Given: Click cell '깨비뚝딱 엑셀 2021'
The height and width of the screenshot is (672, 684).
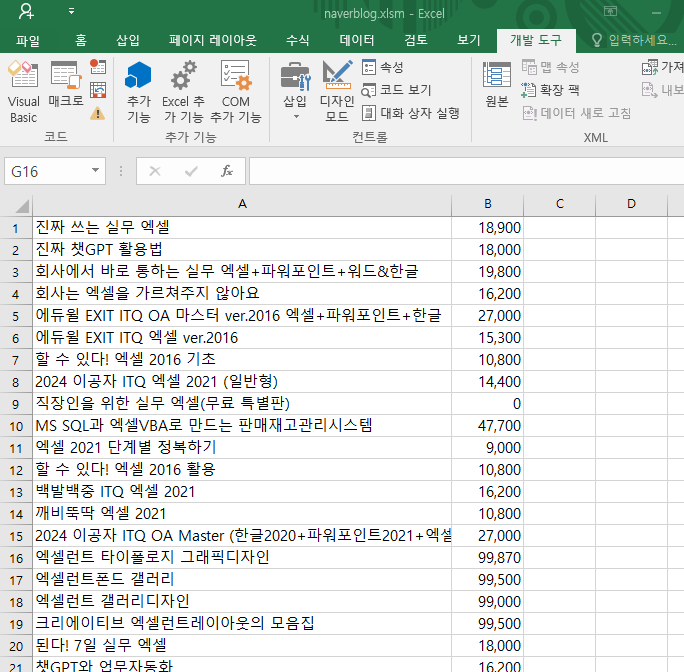Looking at the screenshot, I should point(242,514).
